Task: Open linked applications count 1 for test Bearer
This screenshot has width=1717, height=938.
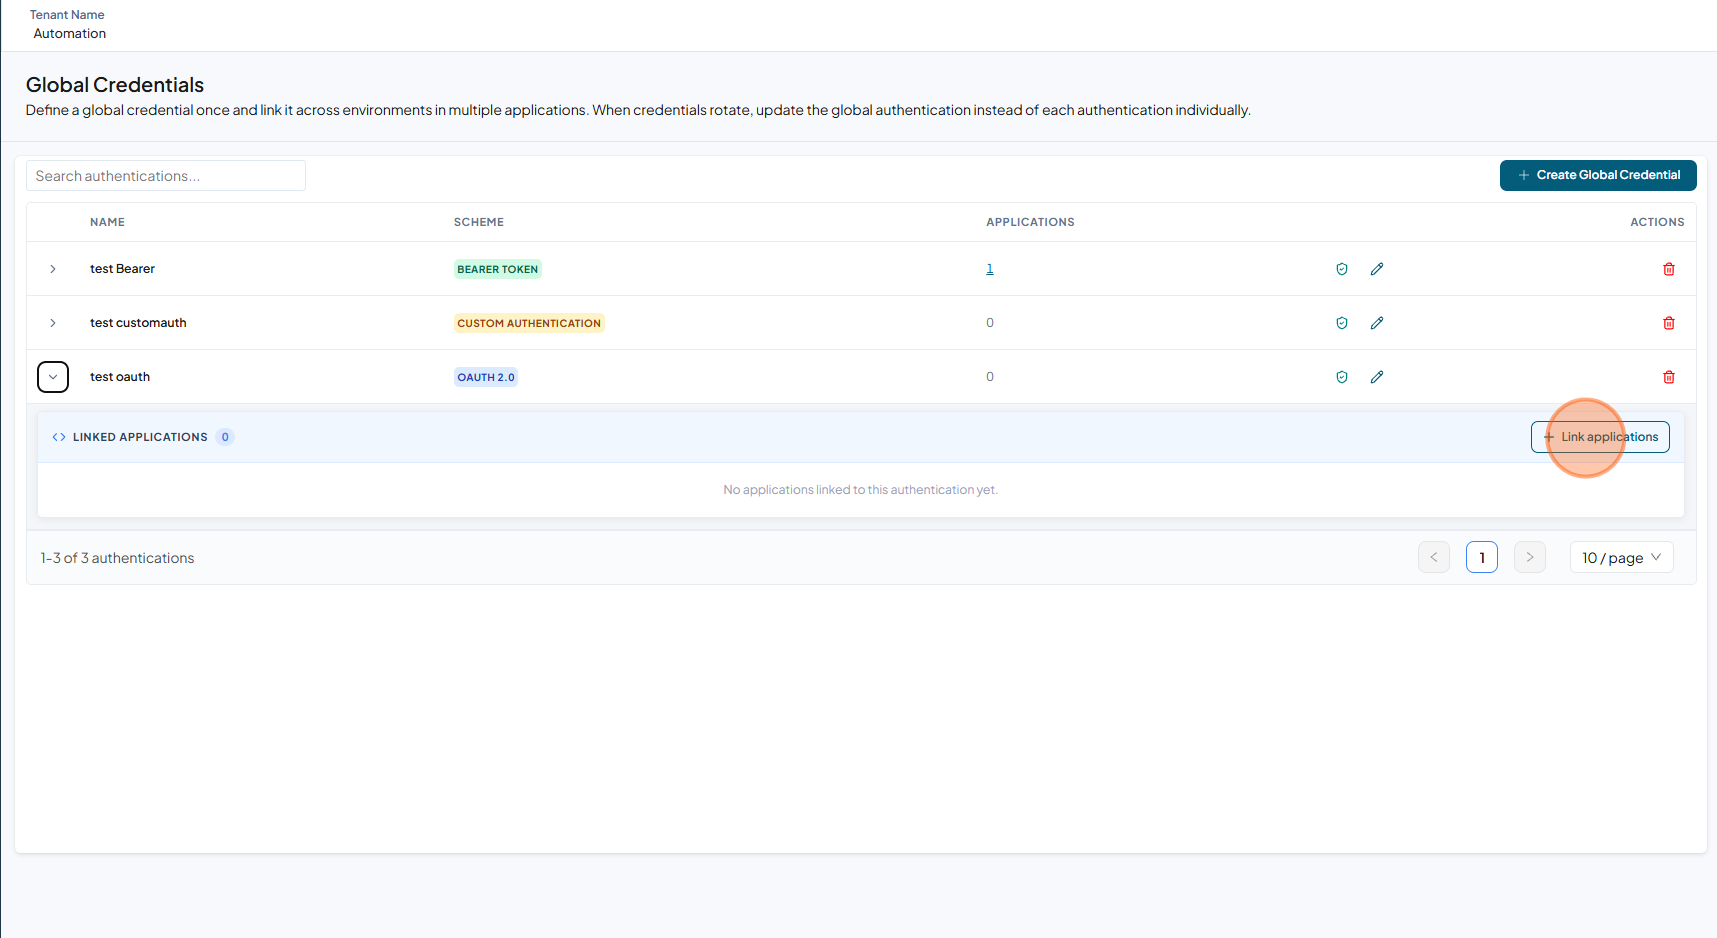Action: [990, 269]
